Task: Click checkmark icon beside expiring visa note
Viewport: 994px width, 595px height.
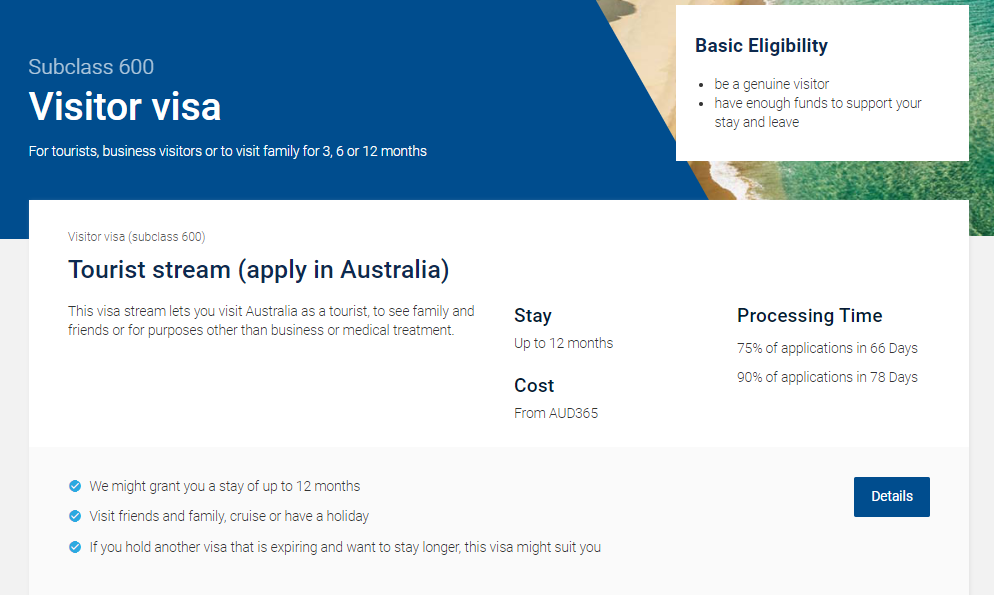Action: point(75,547)
